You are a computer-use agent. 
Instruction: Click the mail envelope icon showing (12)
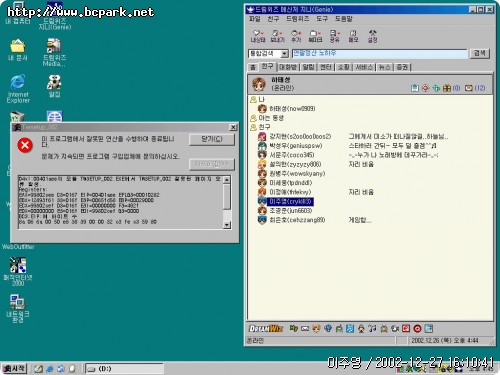pos(469,88)
